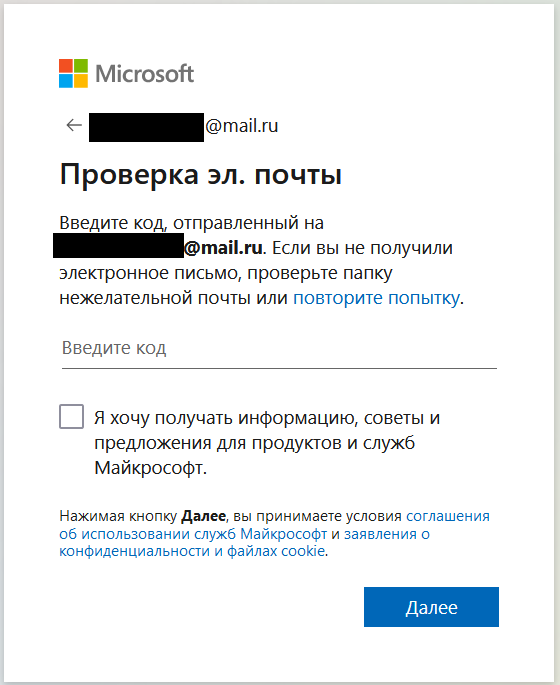The height and width of the screenshot is (685, 560).
Task: Click the red square of Microsoft logo
Action: click(66, 66)
